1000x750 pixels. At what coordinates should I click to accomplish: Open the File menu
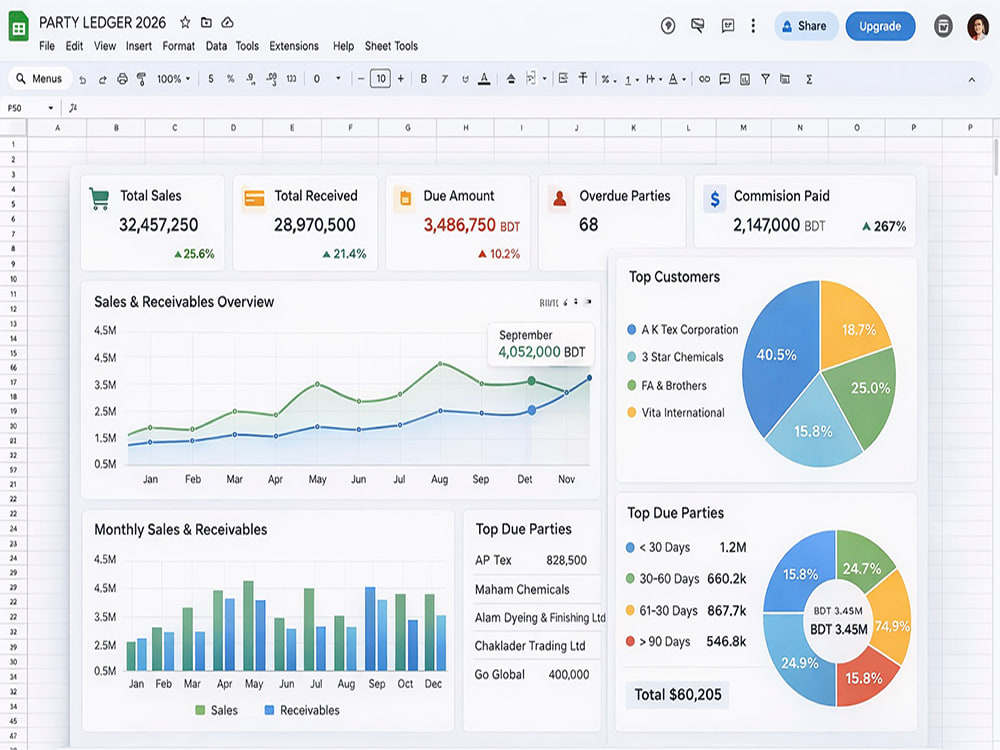[x=47, y=46]
